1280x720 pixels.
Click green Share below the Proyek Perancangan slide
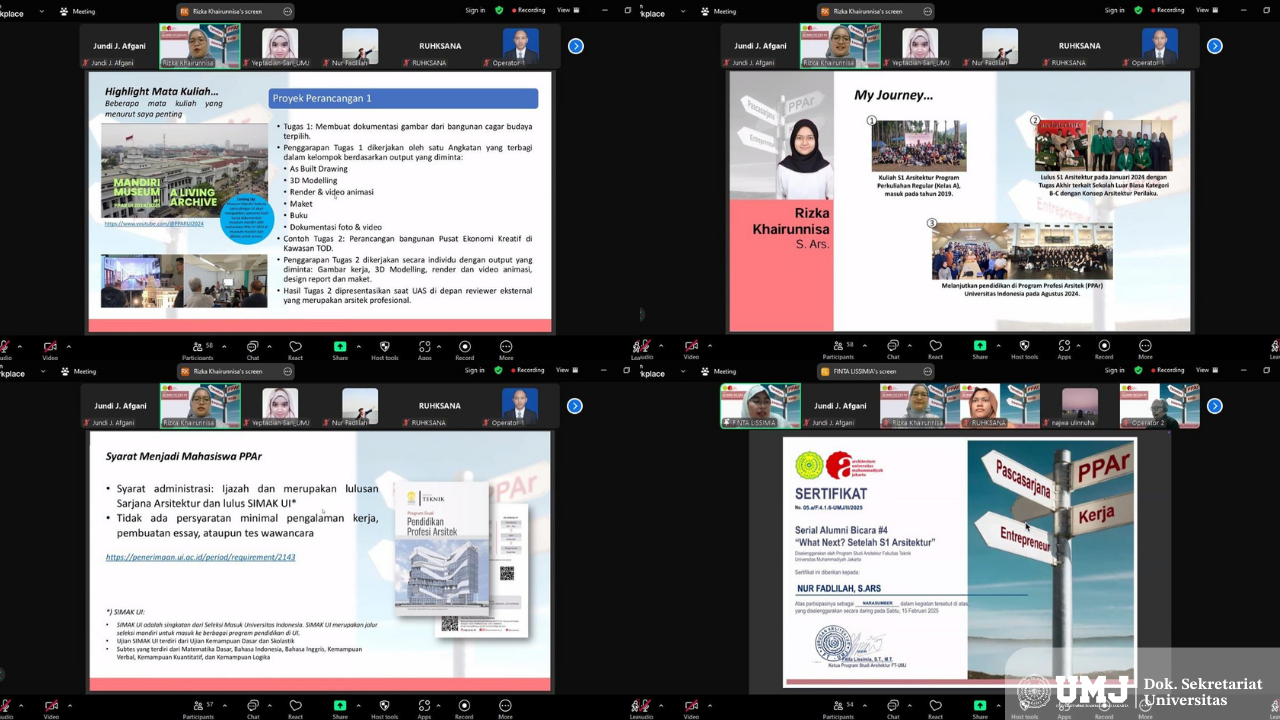pyautogui.click(x=340, y=350)
